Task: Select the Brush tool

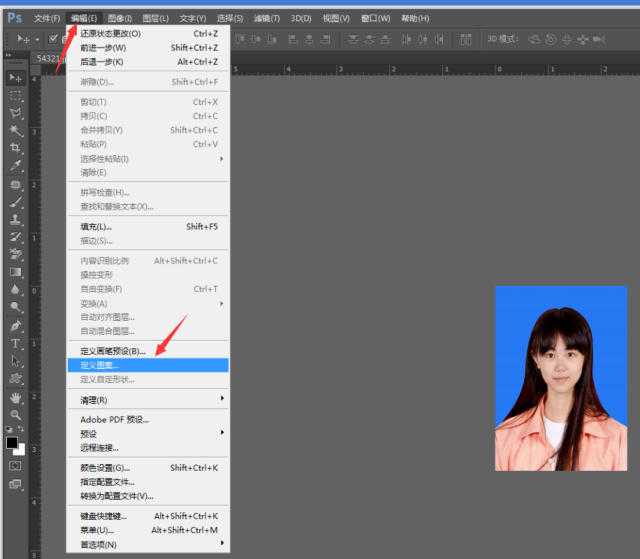Action: point(16,202)
